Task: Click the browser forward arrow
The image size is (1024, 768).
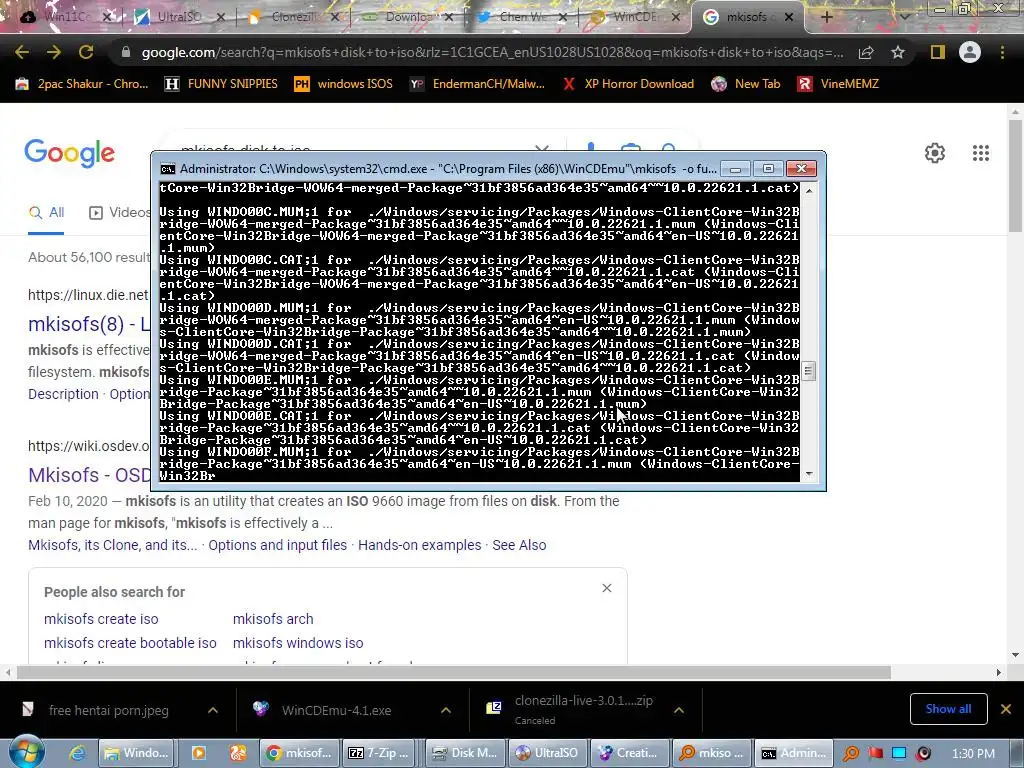Action: (54, 52)
